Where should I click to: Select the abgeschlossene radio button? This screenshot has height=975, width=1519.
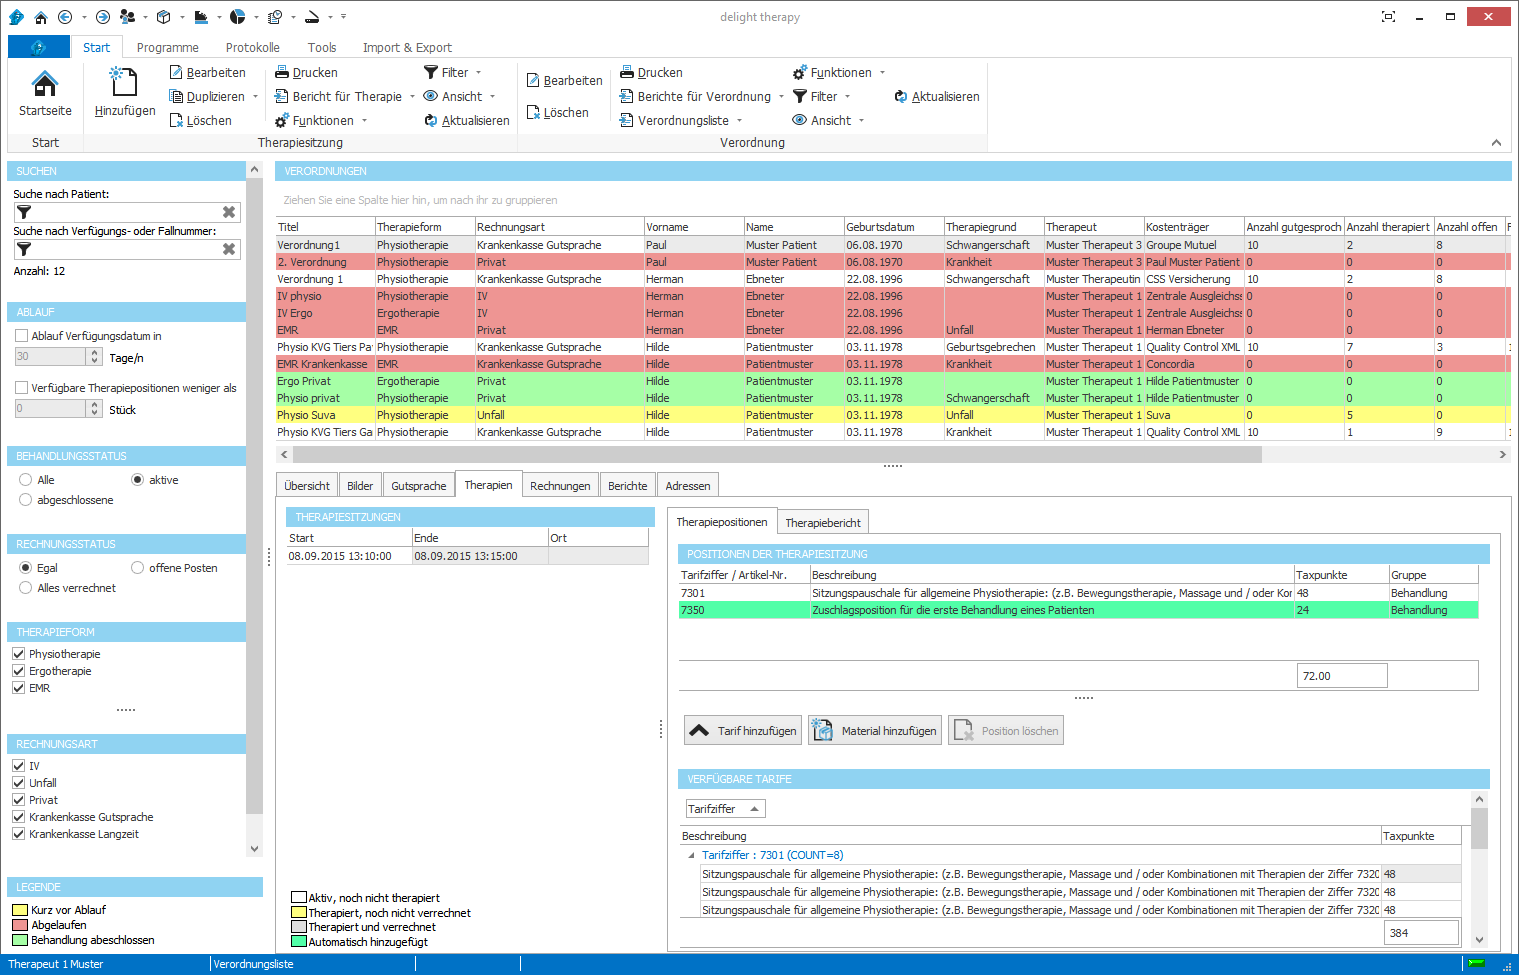26,500
